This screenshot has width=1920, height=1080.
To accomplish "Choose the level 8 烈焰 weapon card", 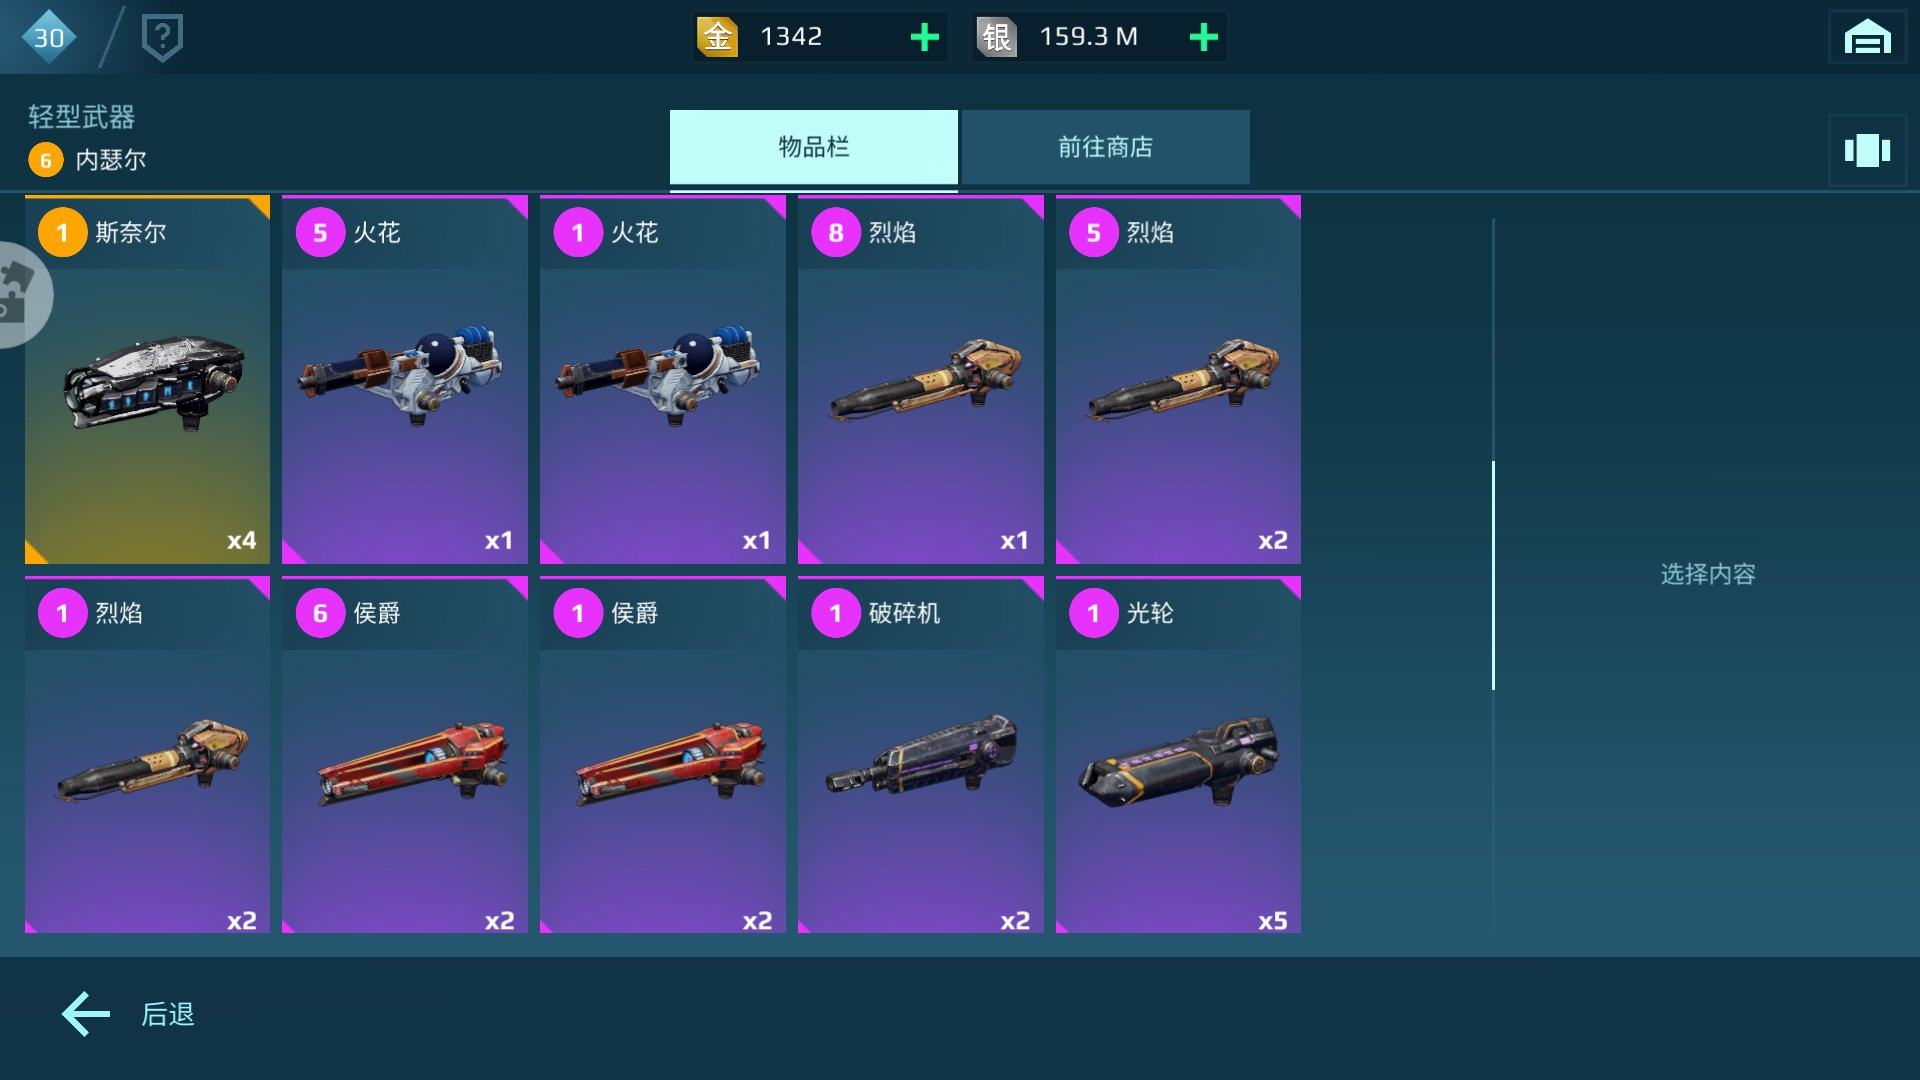I will (x=921, y=380).
